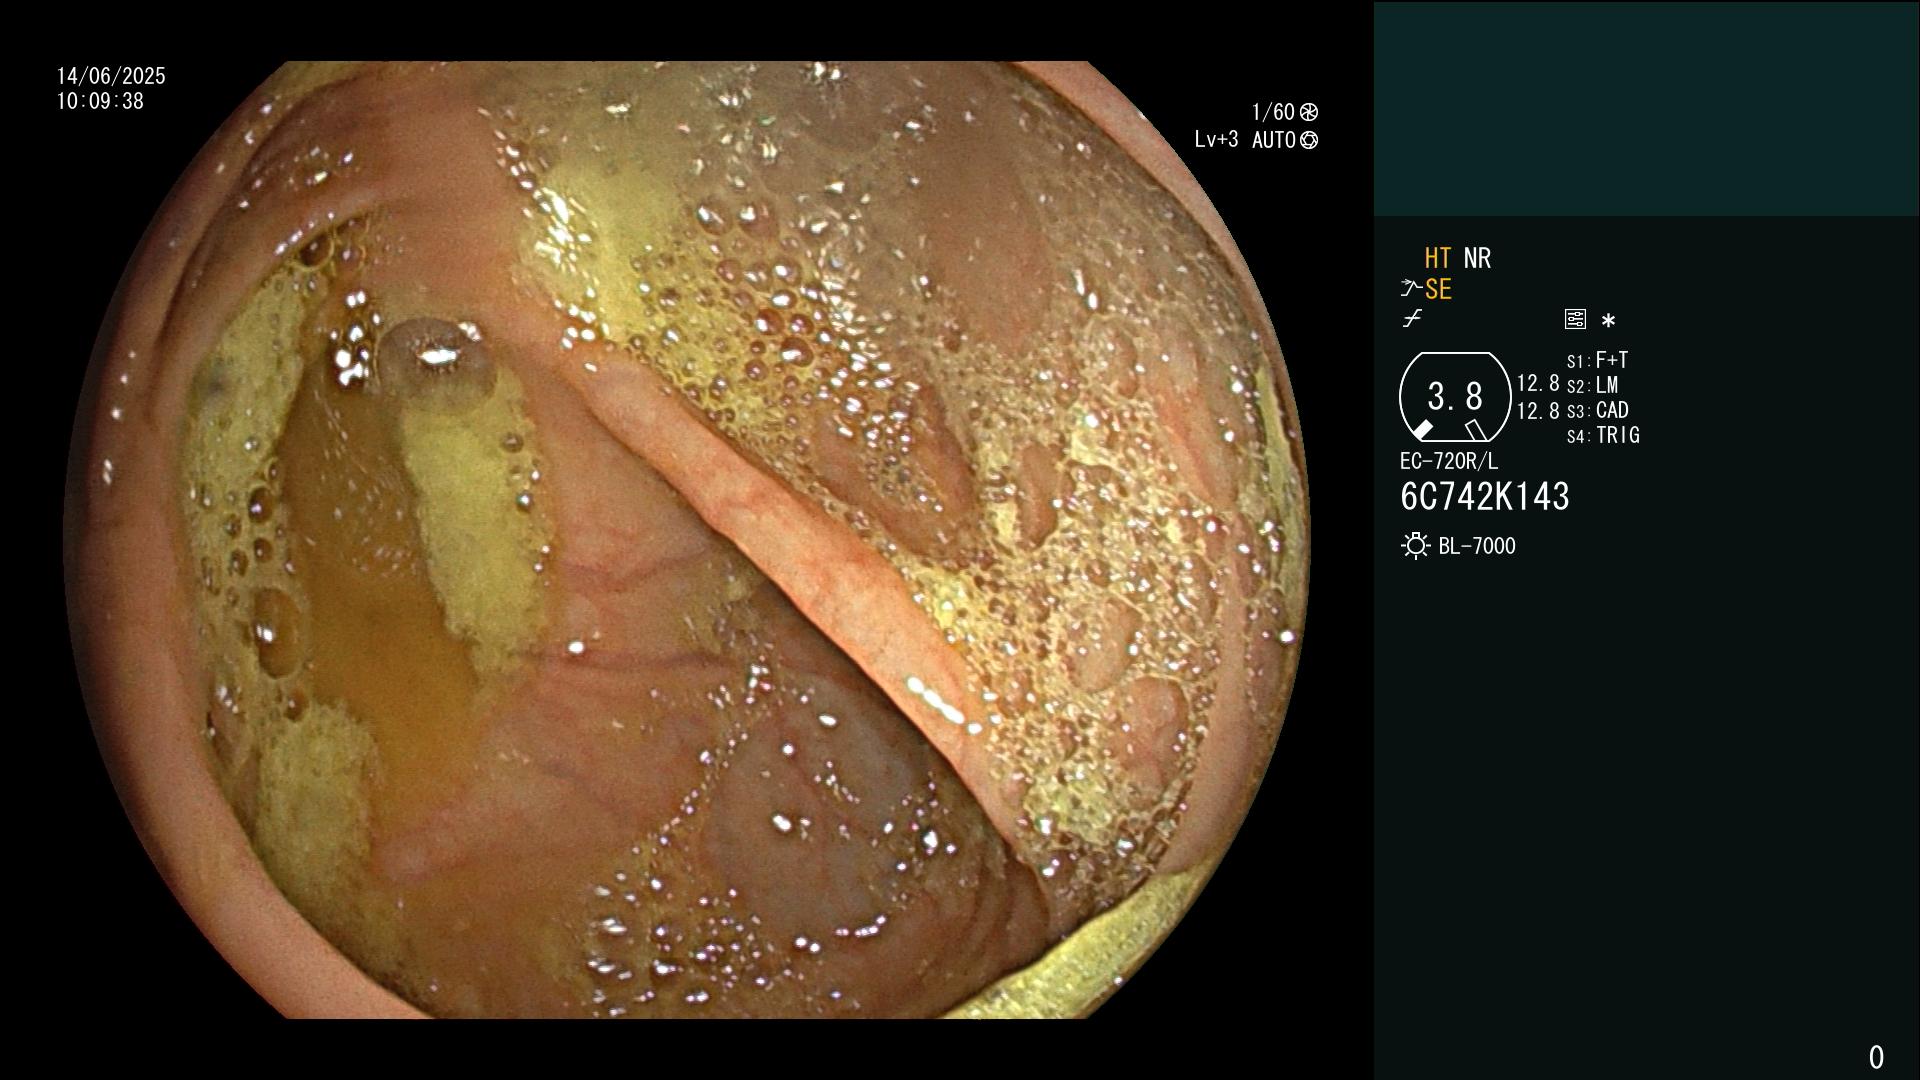This screenshot has width=1920, height=1080.
Task: Click the HT indicator
Action: (x=1438, y=258)
